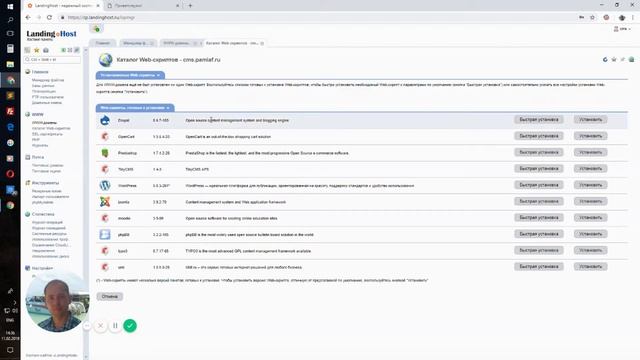
Task: Click the browser back arrow
Action: click(x=28, y=18)
